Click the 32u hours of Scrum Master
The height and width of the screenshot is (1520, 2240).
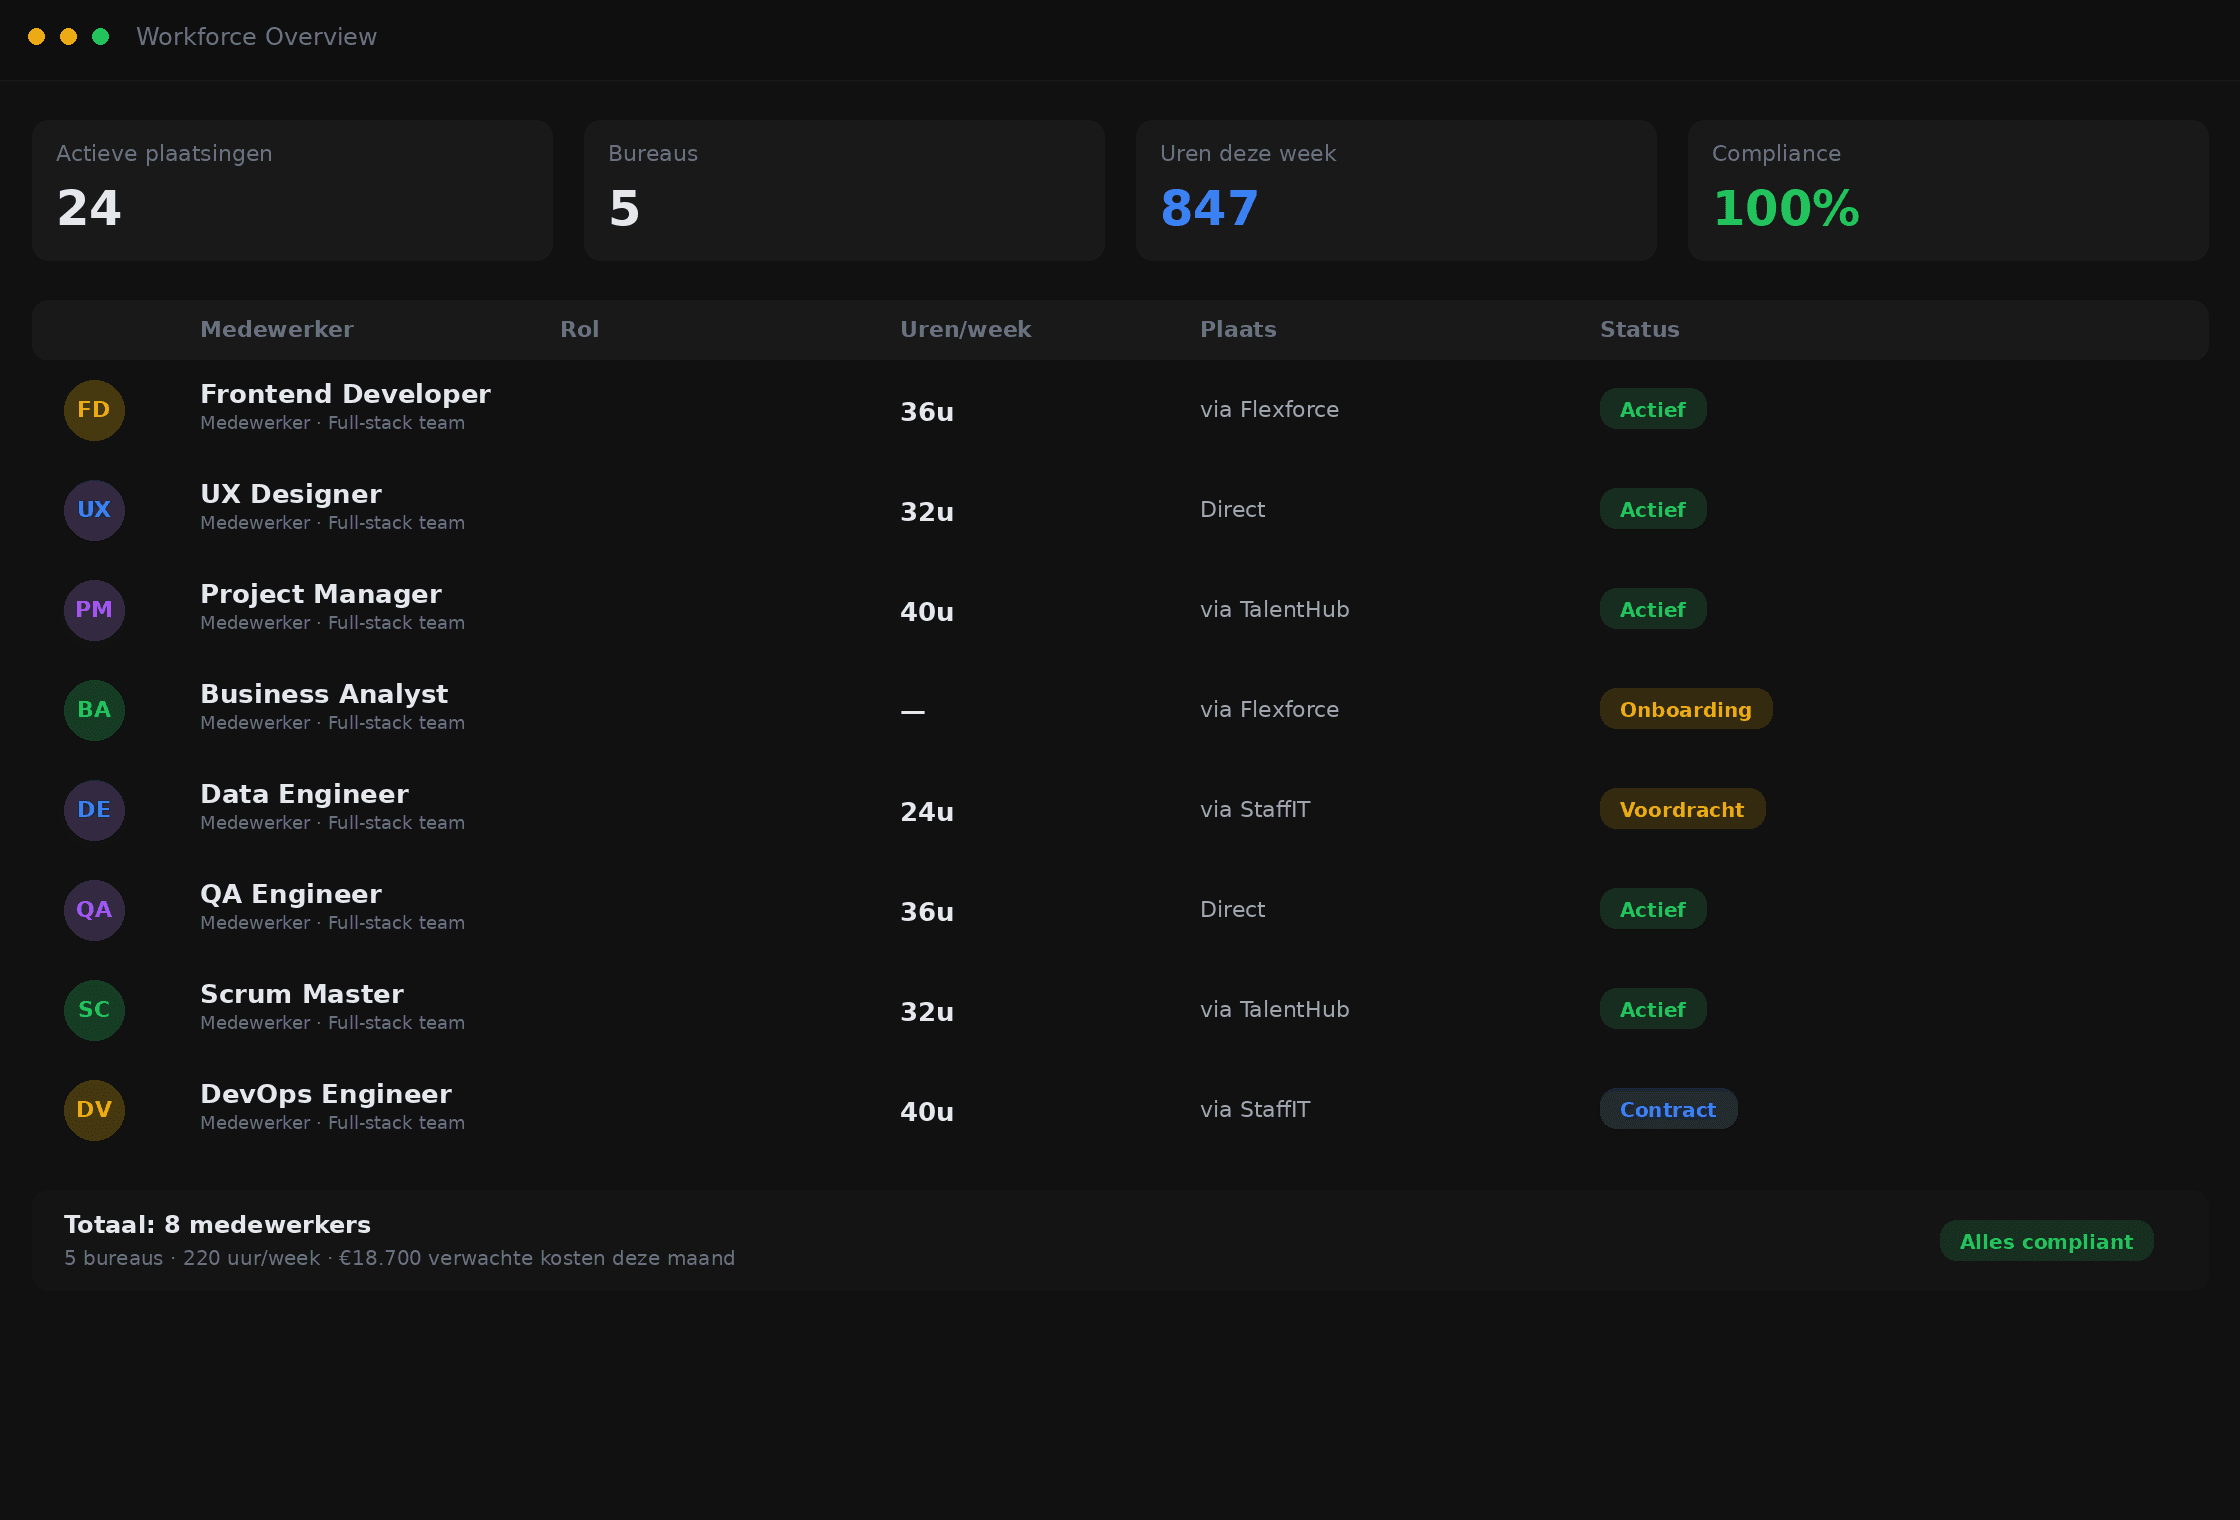click(x=927, y=1011)
